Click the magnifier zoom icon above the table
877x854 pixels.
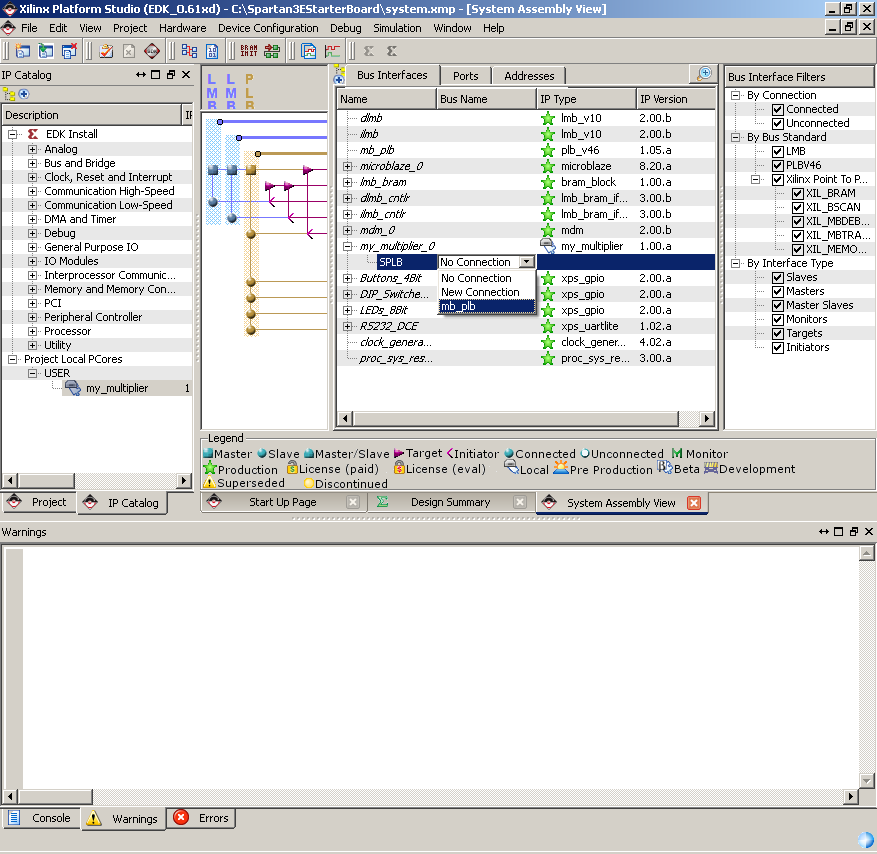(704, 73)
